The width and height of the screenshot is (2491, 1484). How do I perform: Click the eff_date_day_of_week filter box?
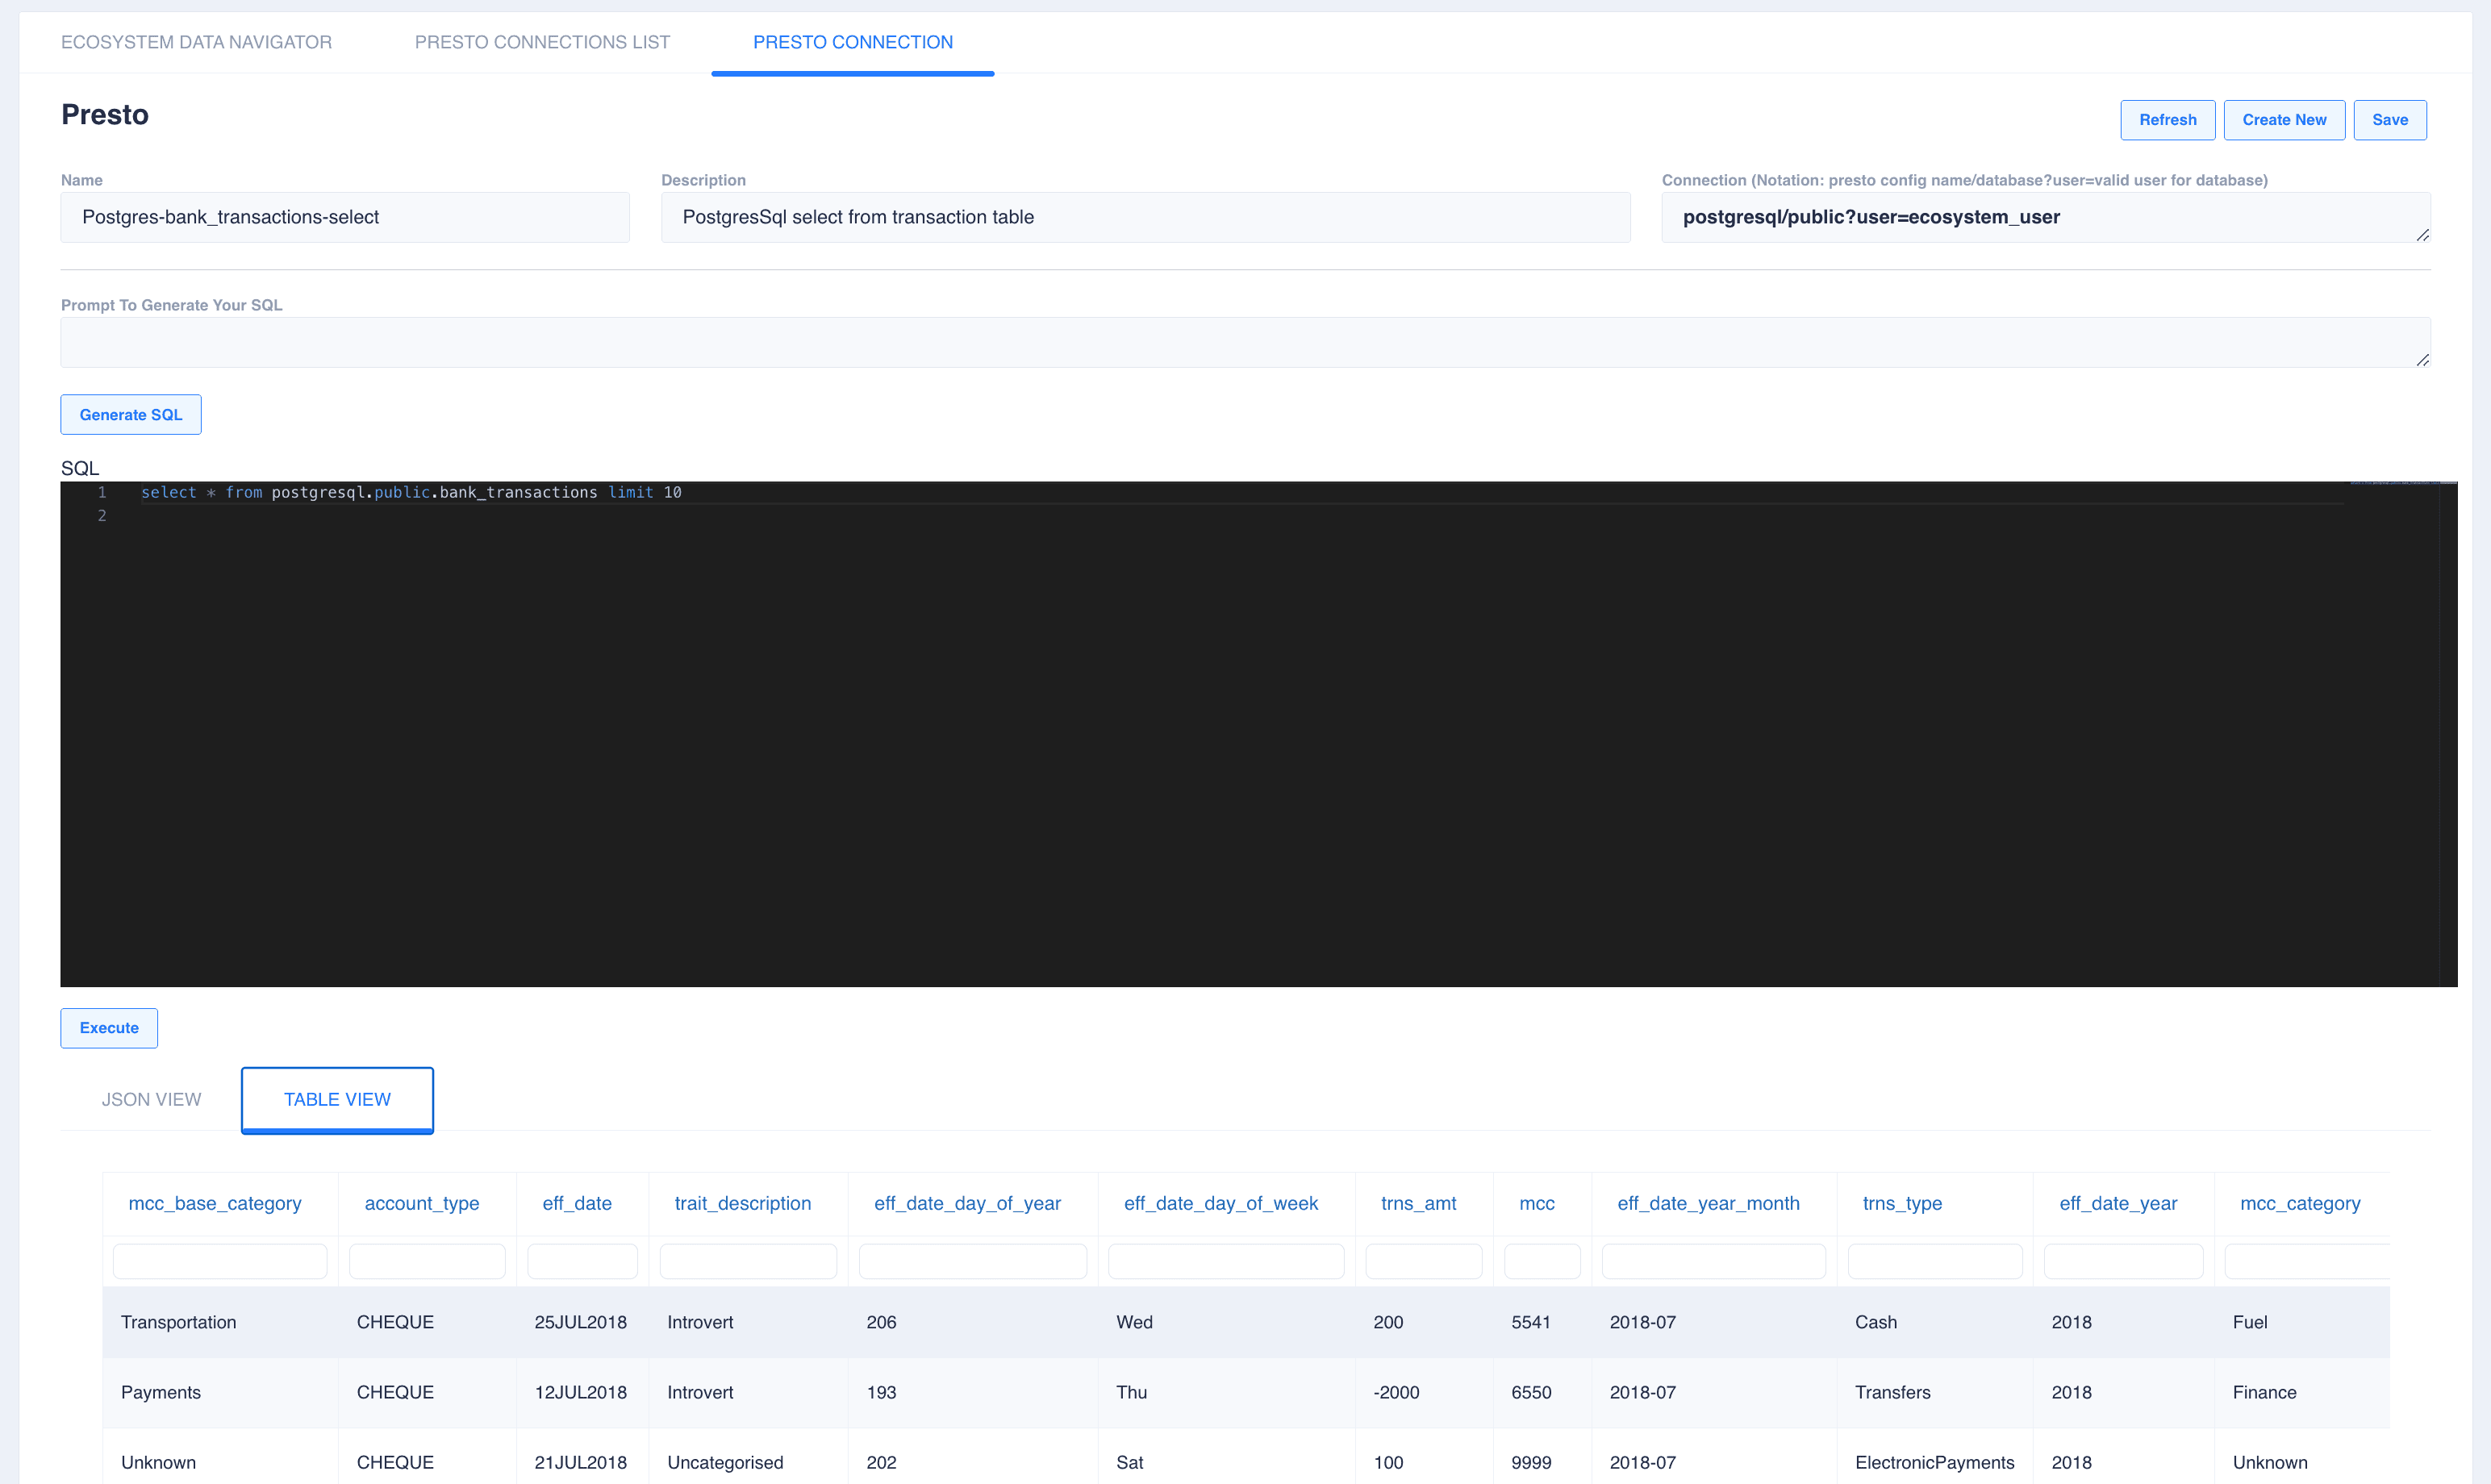[1226, 1261]
